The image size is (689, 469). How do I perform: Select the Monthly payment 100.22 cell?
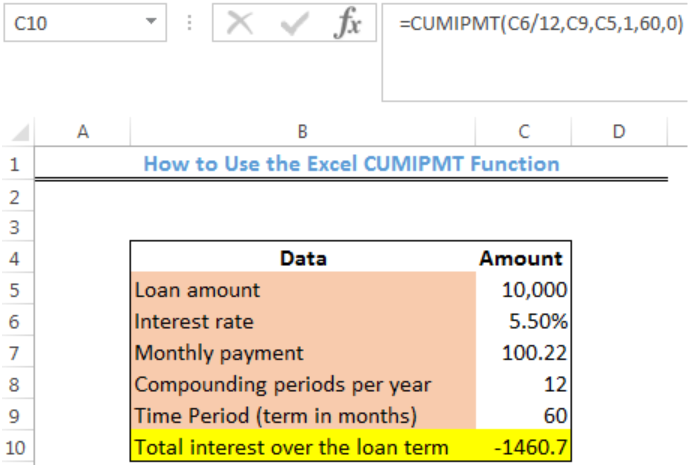tap(523, 353)
